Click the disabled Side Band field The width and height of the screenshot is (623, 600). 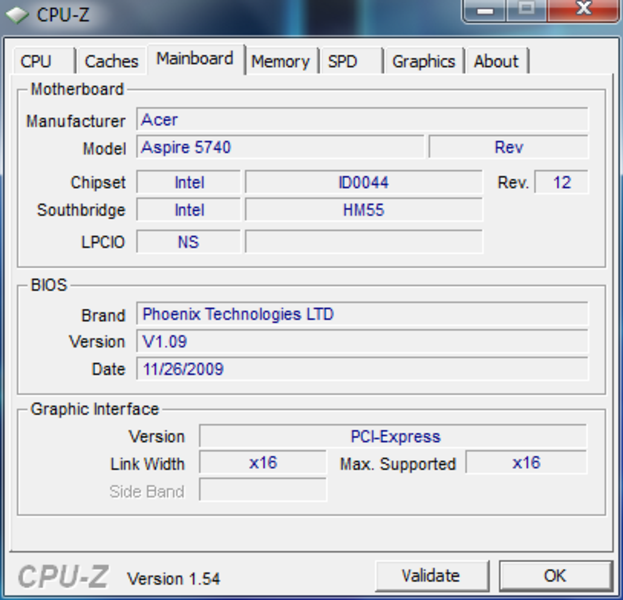point(263,490)
